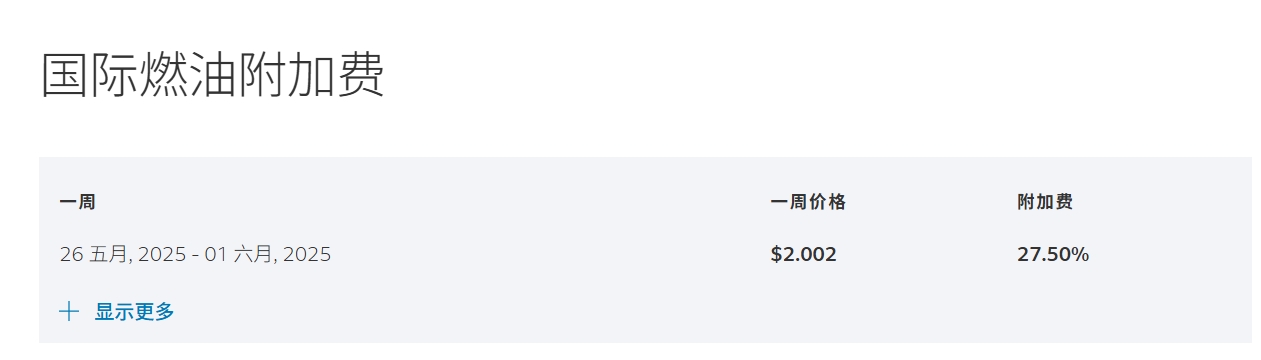Click the end date 01 六月, 2025

point(268,255)
